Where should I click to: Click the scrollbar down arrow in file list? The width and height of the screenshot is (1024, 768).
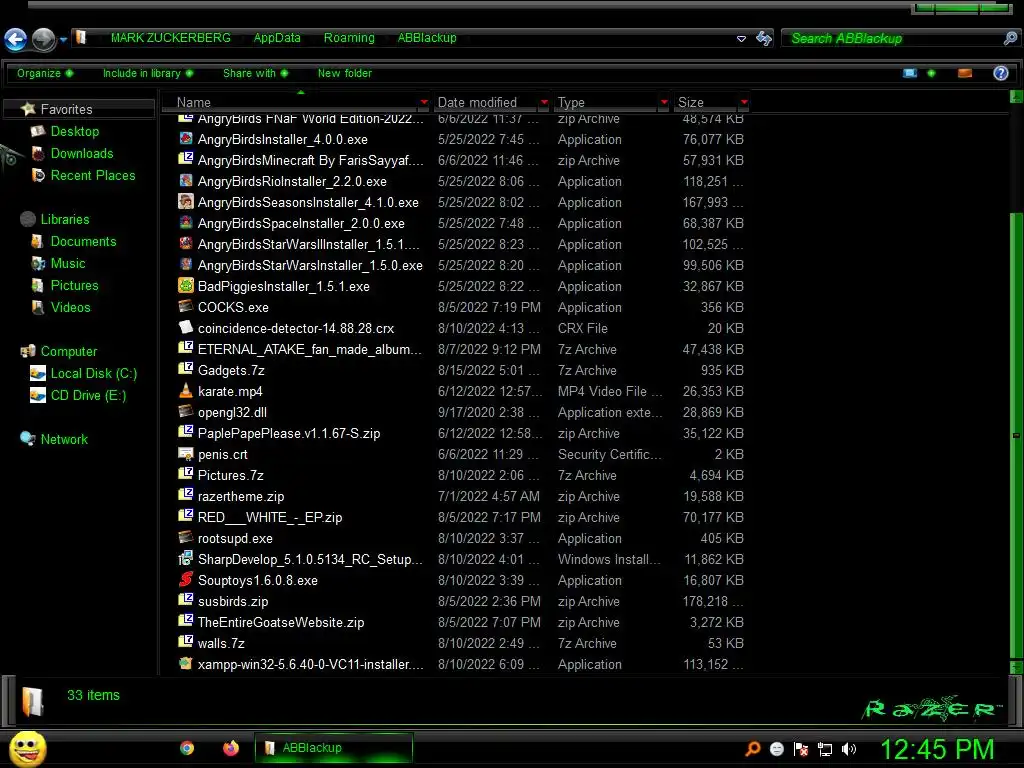point(1016,667)
